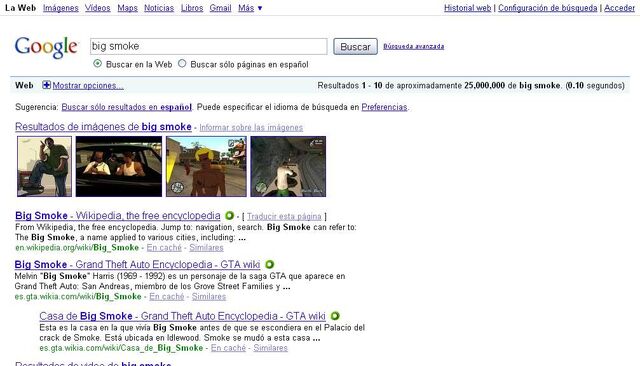Click the search box containing 'big smoke'
The width and height of the screenshot is (640, 366).
coord(209,46)
